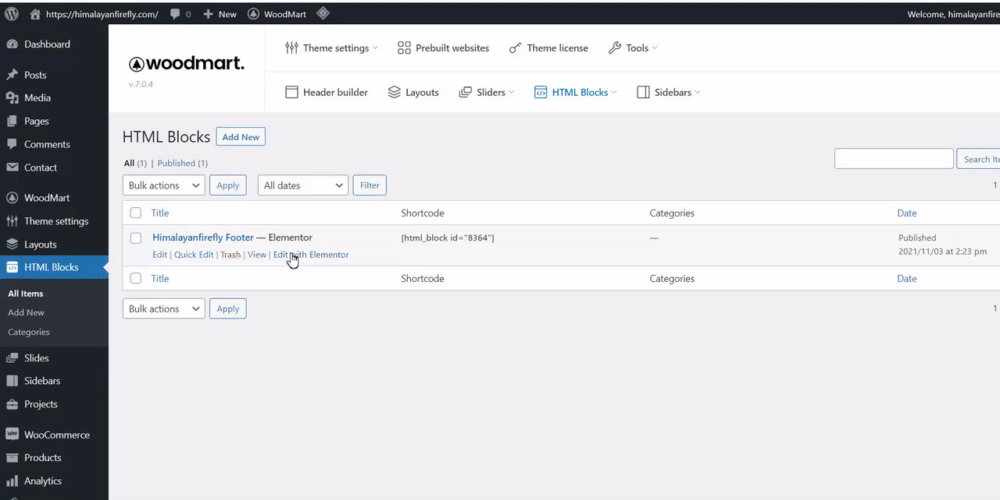Click the diamond icon in admin bar

tap(323, 13)
